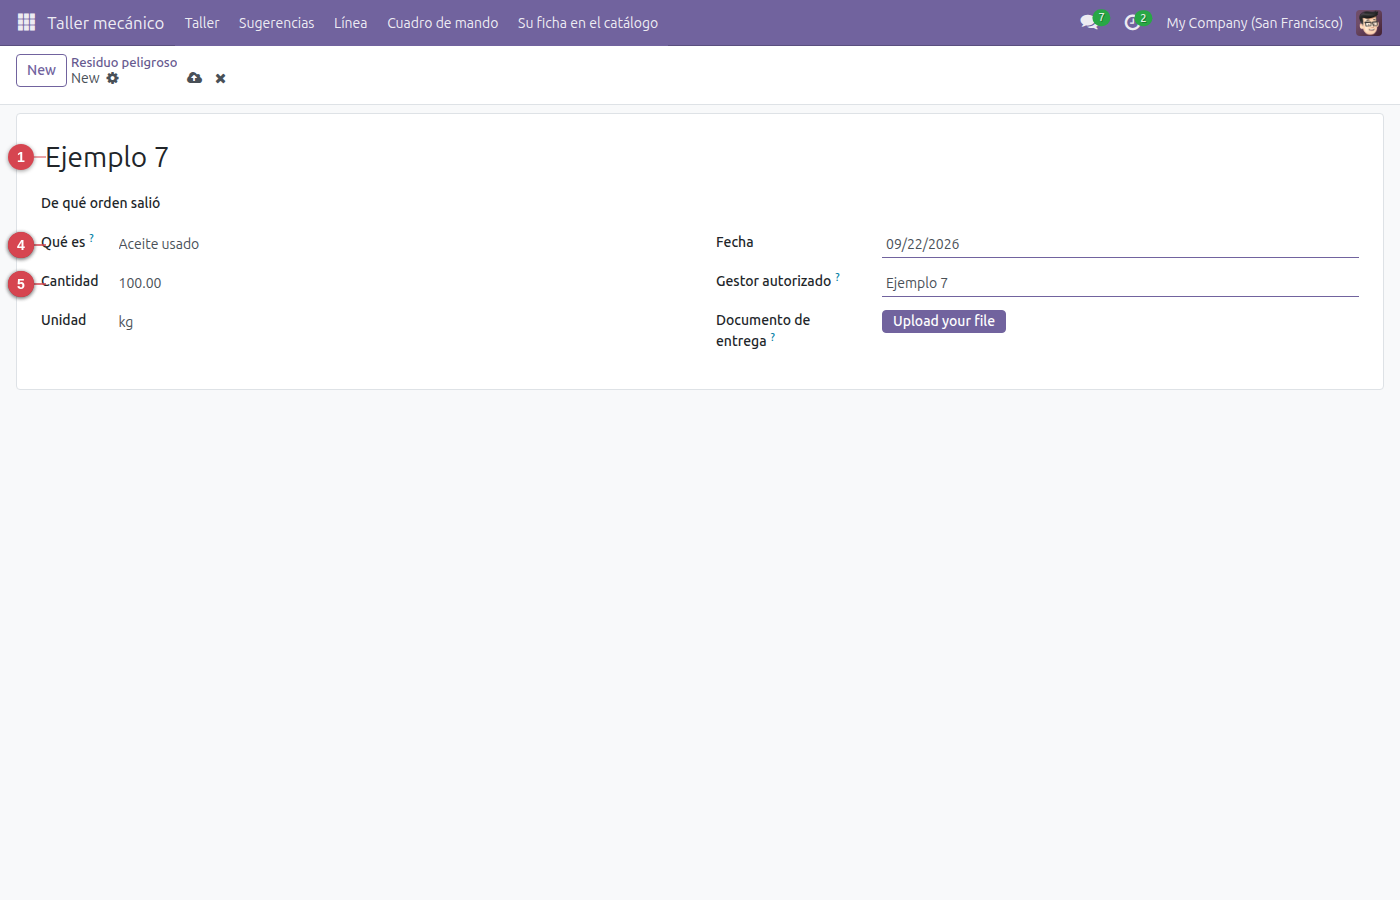
Task: Open the Fecha date picker field
Action: (x=1120, y=244)
